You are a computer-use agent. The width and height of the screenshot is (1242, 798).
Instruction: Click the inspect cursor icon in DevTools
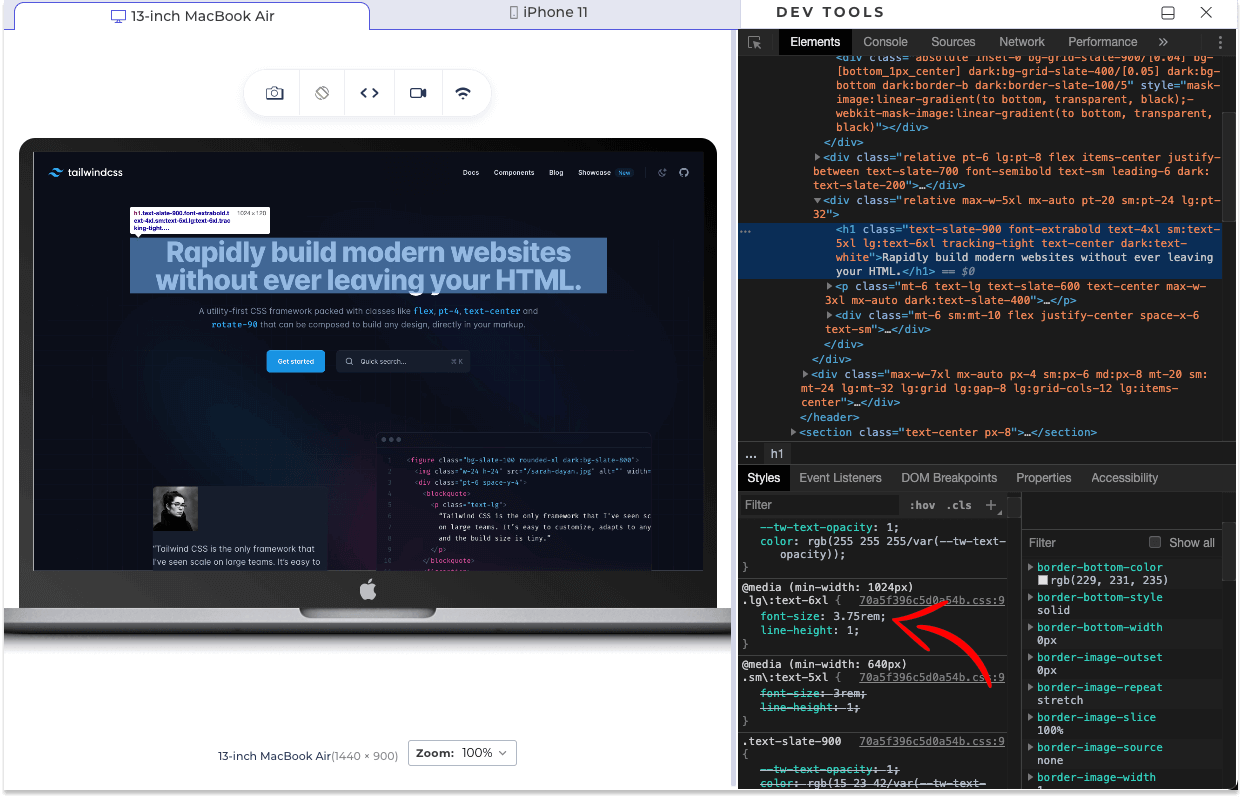756,42
